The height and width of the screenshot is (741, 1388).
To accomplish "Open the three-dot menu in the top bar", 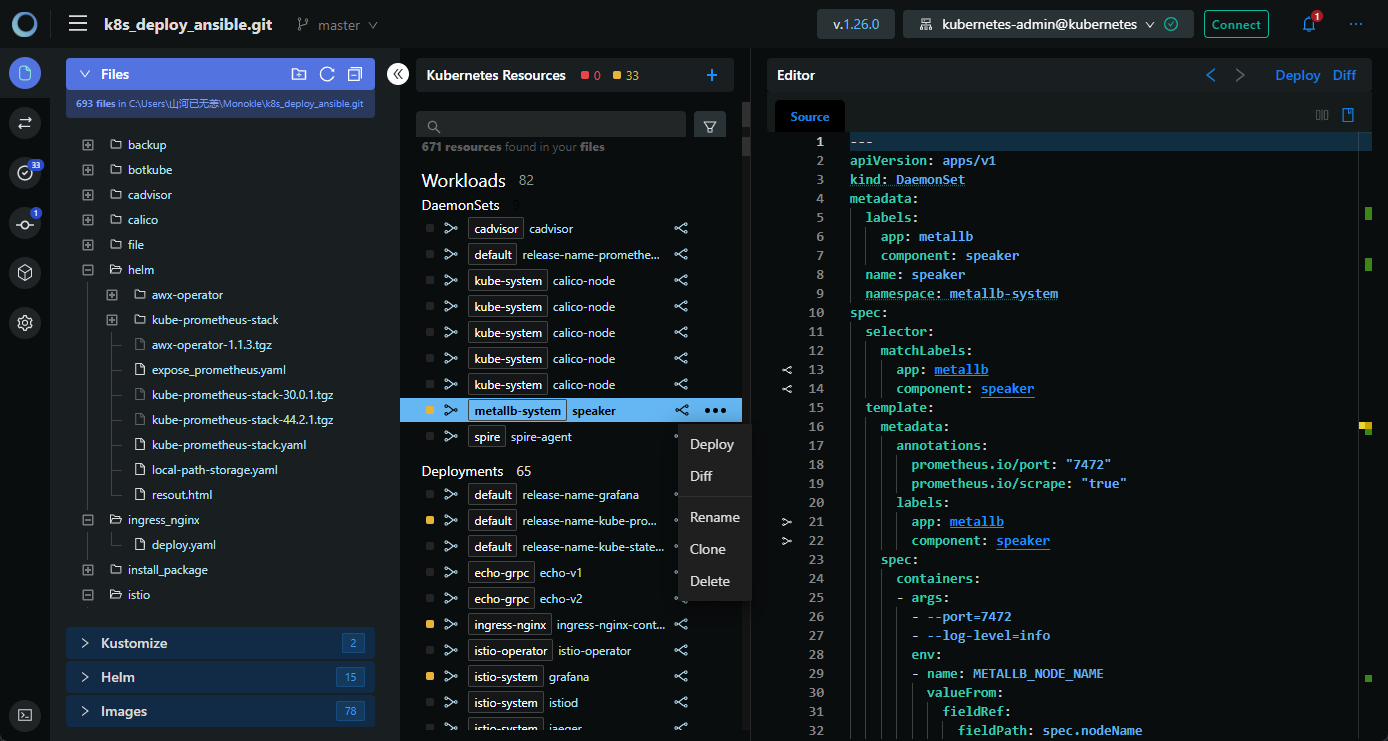I will [1355, 24].
